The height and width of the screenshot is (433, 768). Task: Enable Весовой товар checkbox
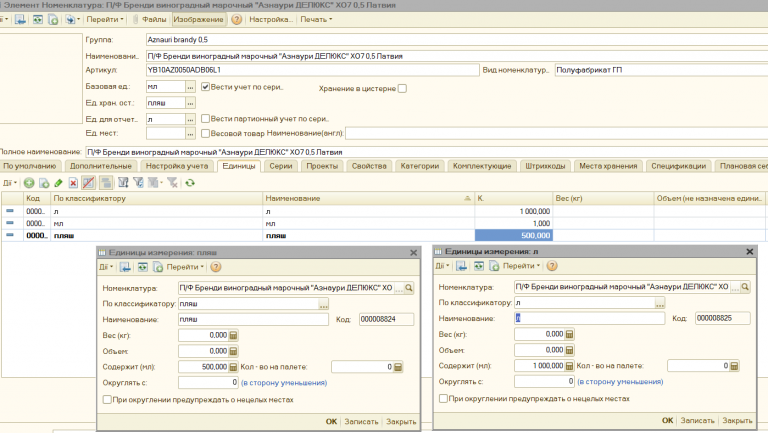coord(206,133)
